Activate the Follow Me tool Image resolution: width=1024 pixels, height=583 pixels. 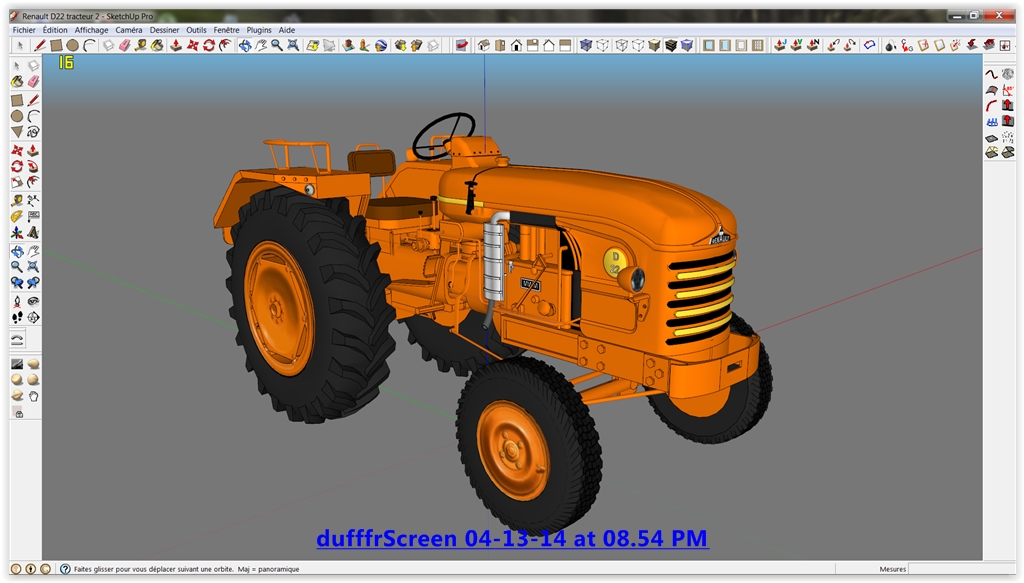[x=33, y=166]
